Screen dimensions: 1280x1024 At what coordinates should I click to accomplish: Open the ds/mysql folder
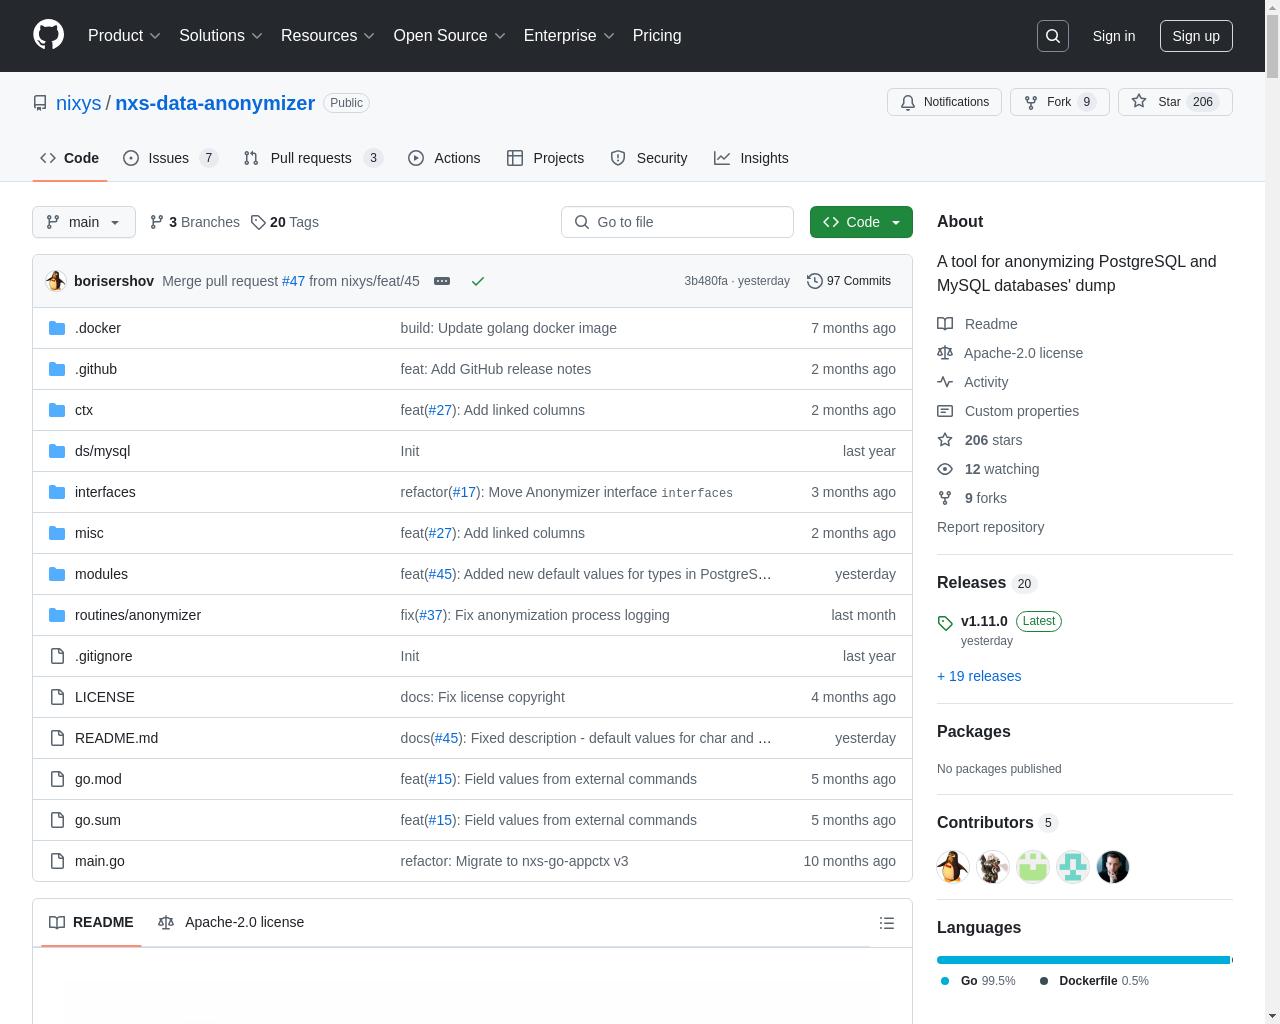pyautogui.click(x=102, y=451)
